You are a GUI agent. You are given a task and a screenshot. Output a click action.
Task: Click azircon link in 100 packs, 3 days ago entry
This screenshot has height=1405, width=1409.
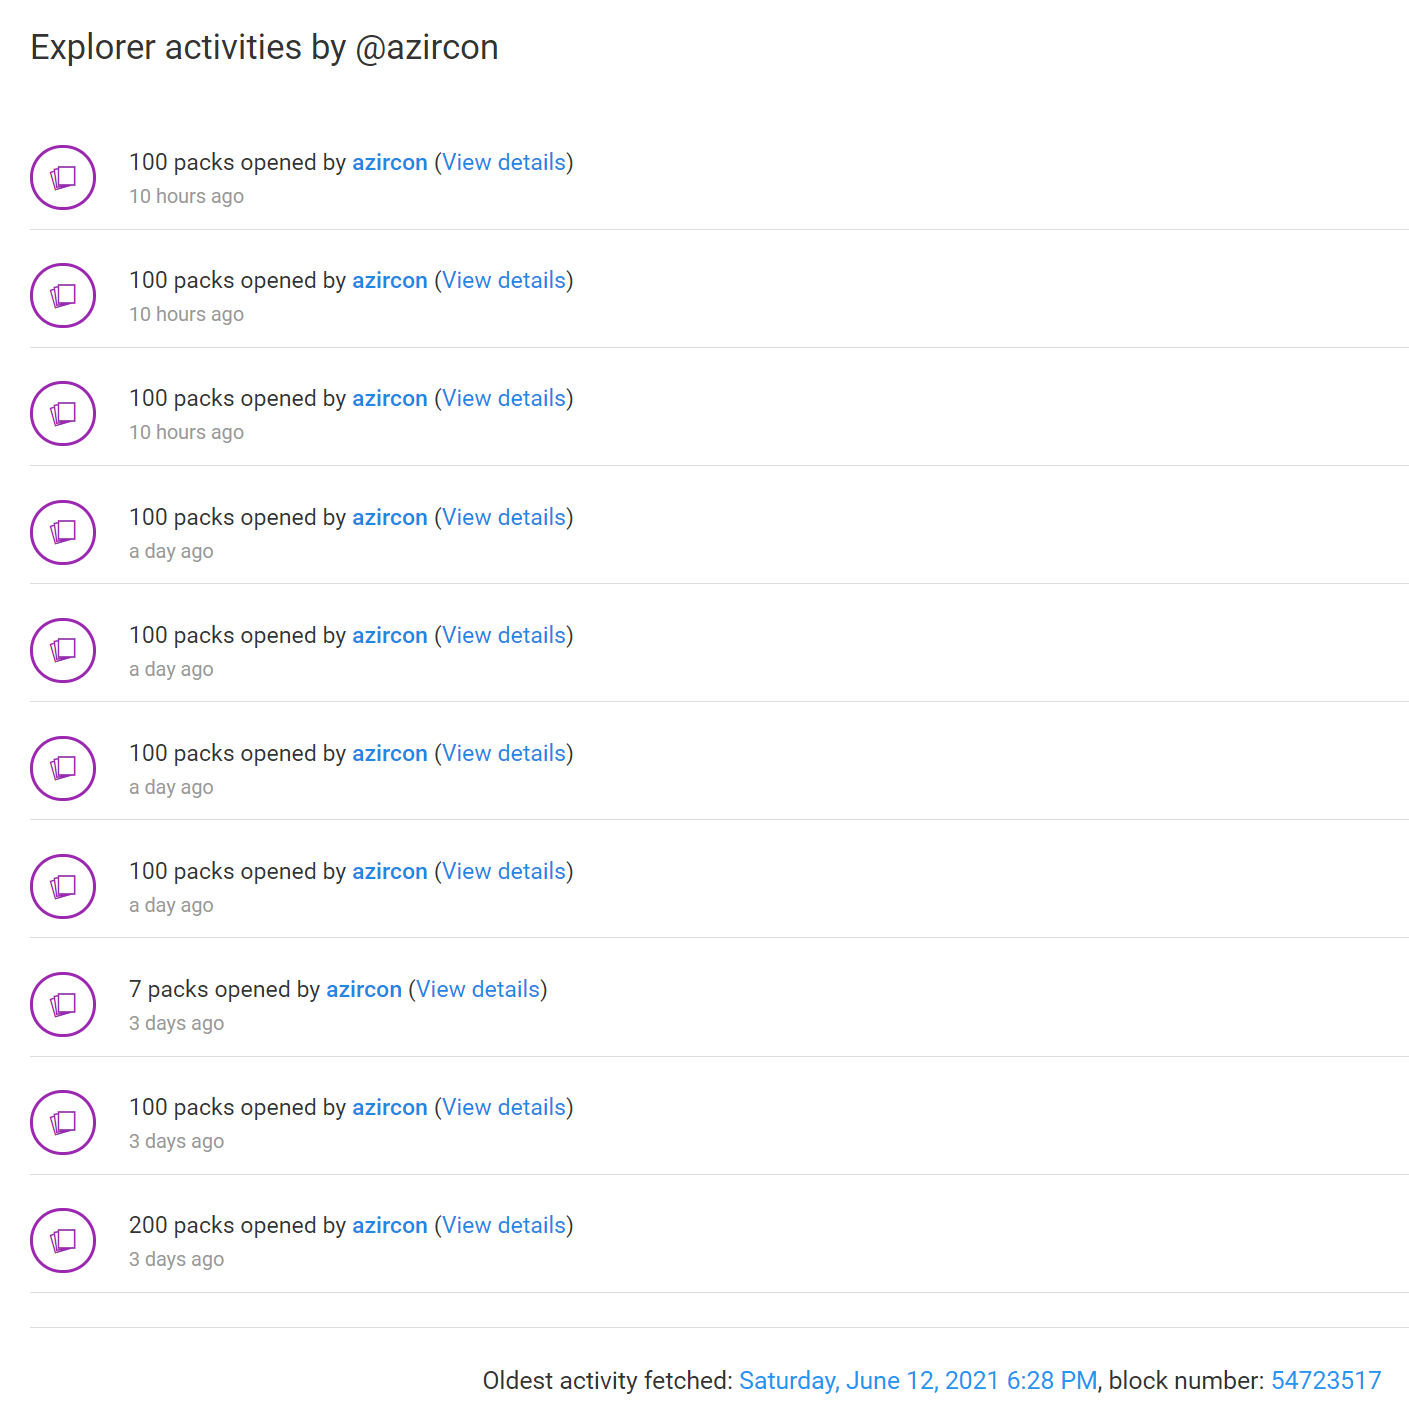(390, 1107)
